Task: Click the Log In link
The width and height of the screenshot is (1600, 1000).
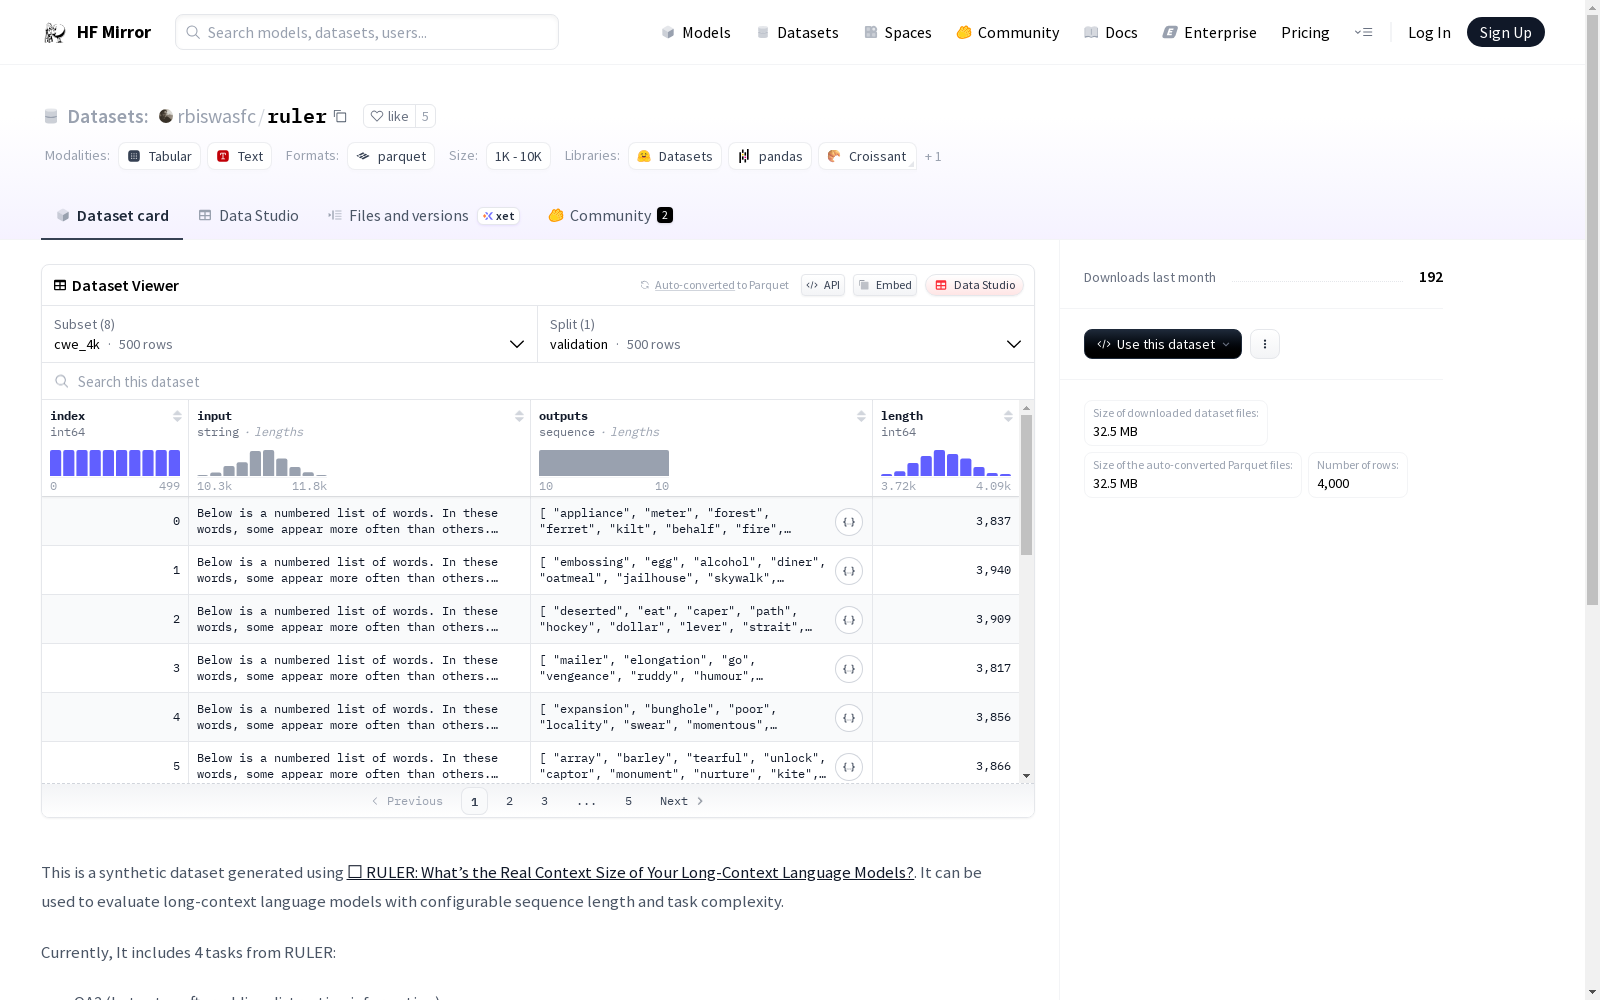Action: (x=1429, y=32)
